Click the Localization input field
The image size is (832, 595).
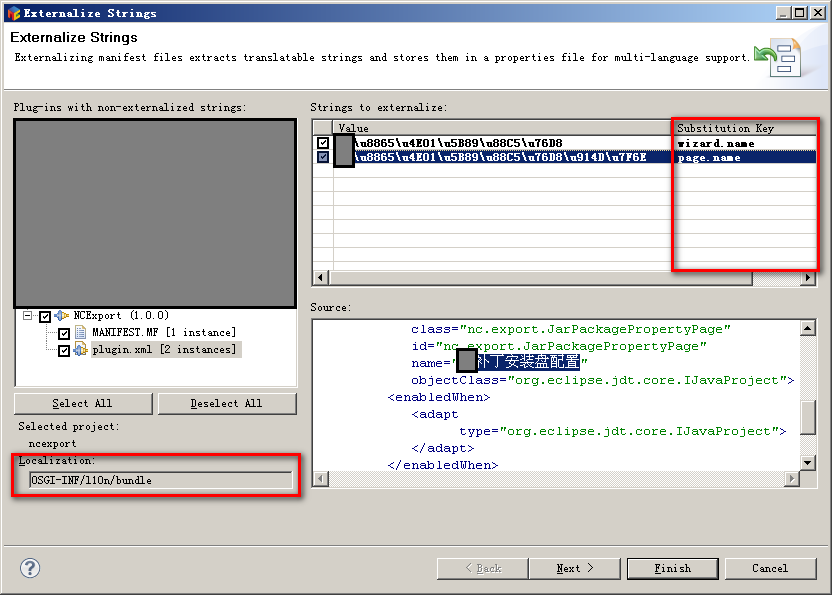tap(161, 480)
